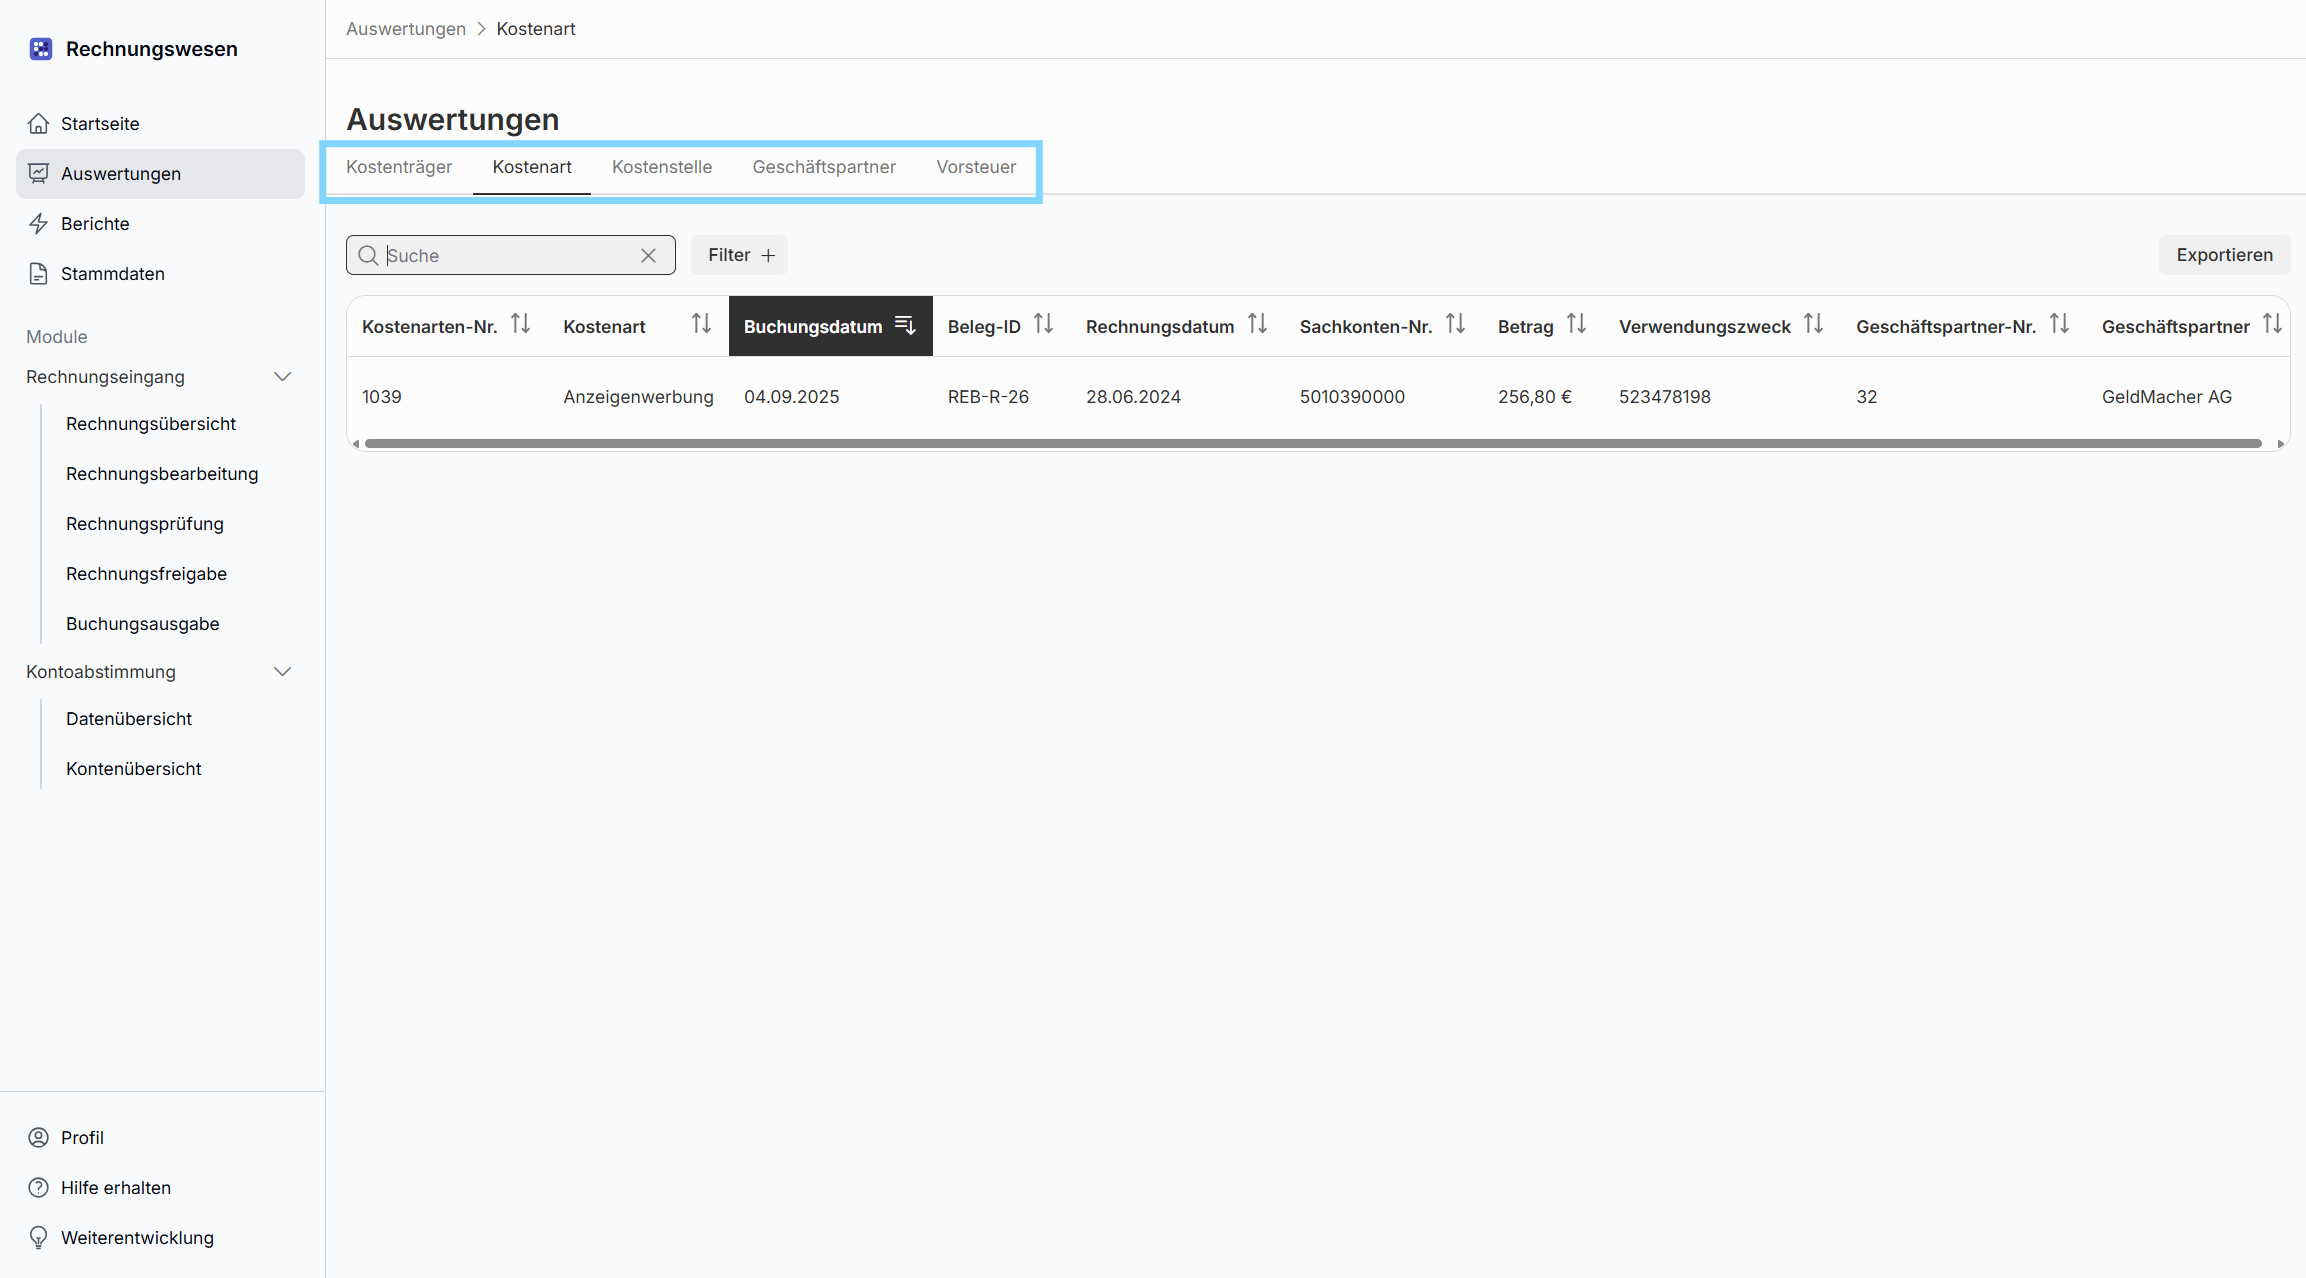Switch to the Kostenstelle tab
The width and height of the screenshot is (2306, 1278).
[x=661, y=167]
